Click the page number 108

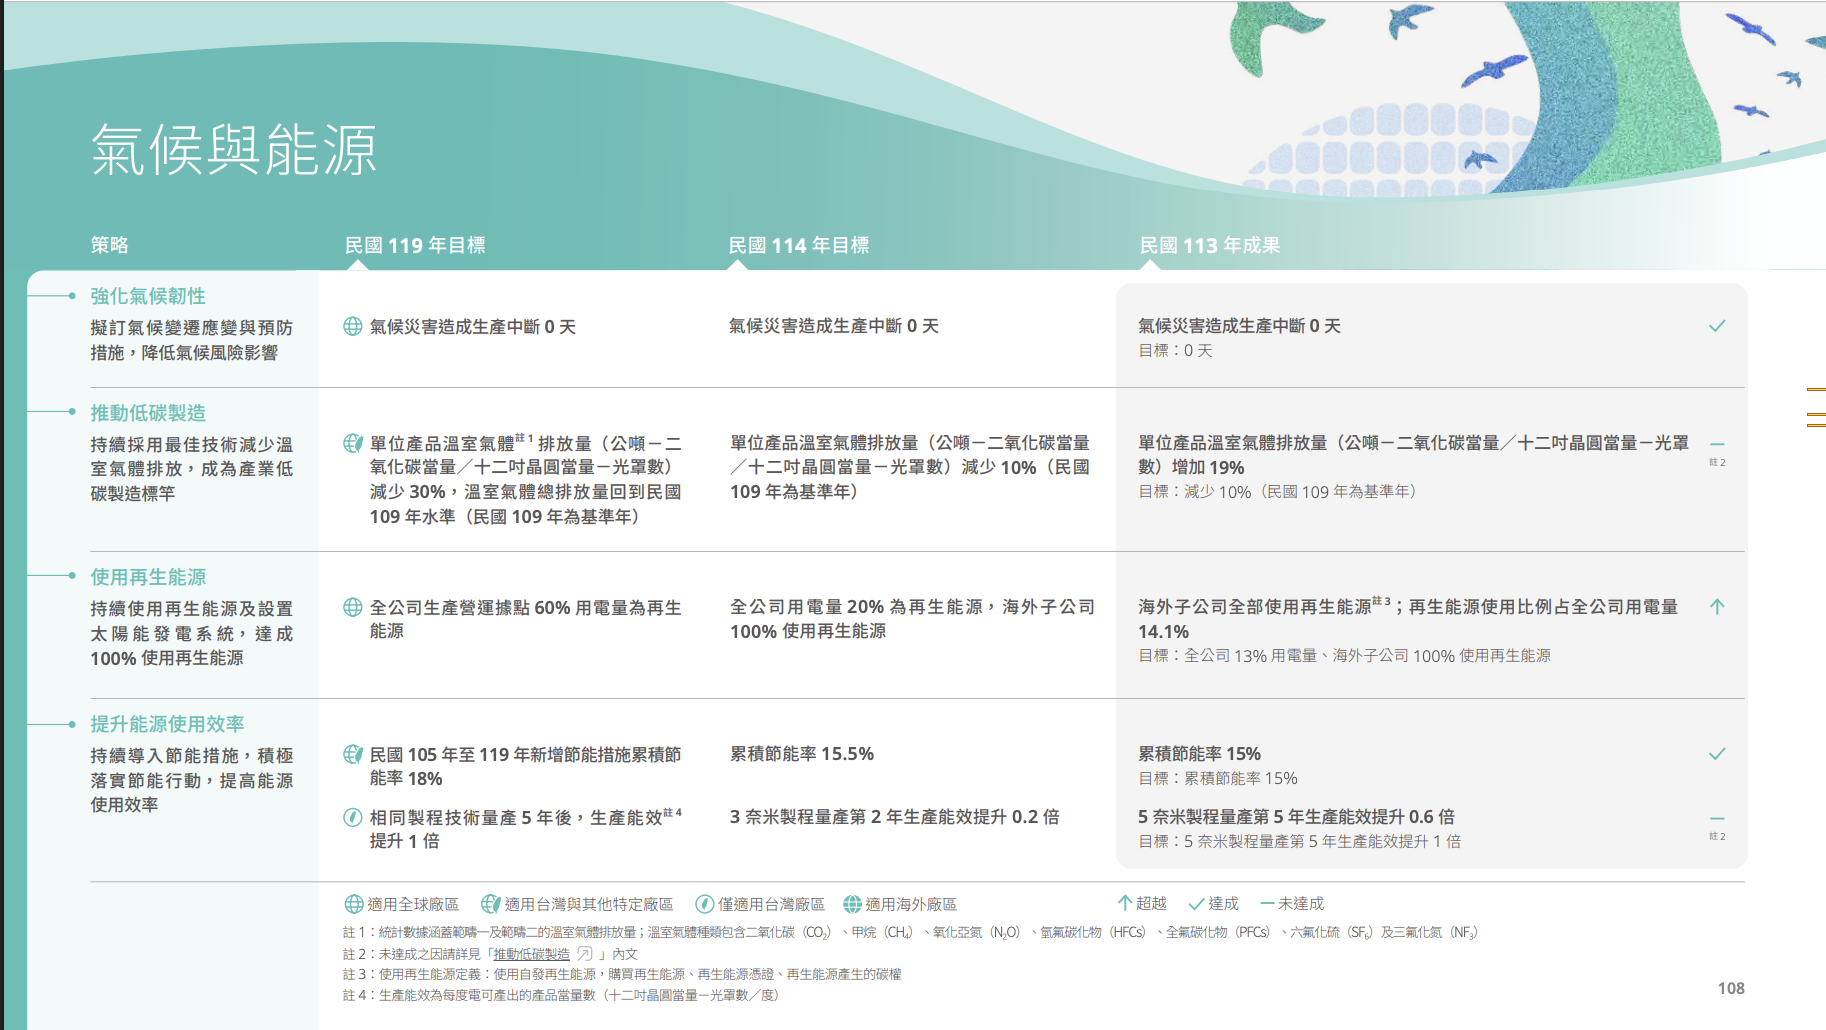[x=1731, y=988]
